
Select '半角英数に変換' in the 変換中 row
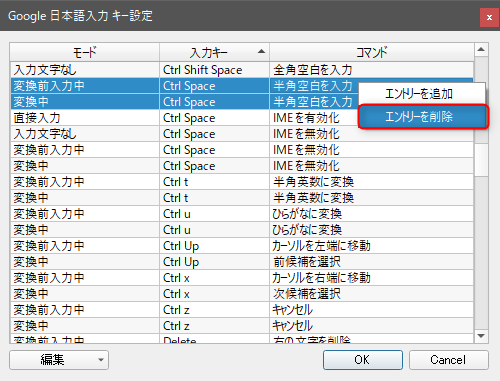tap(371, 198)
